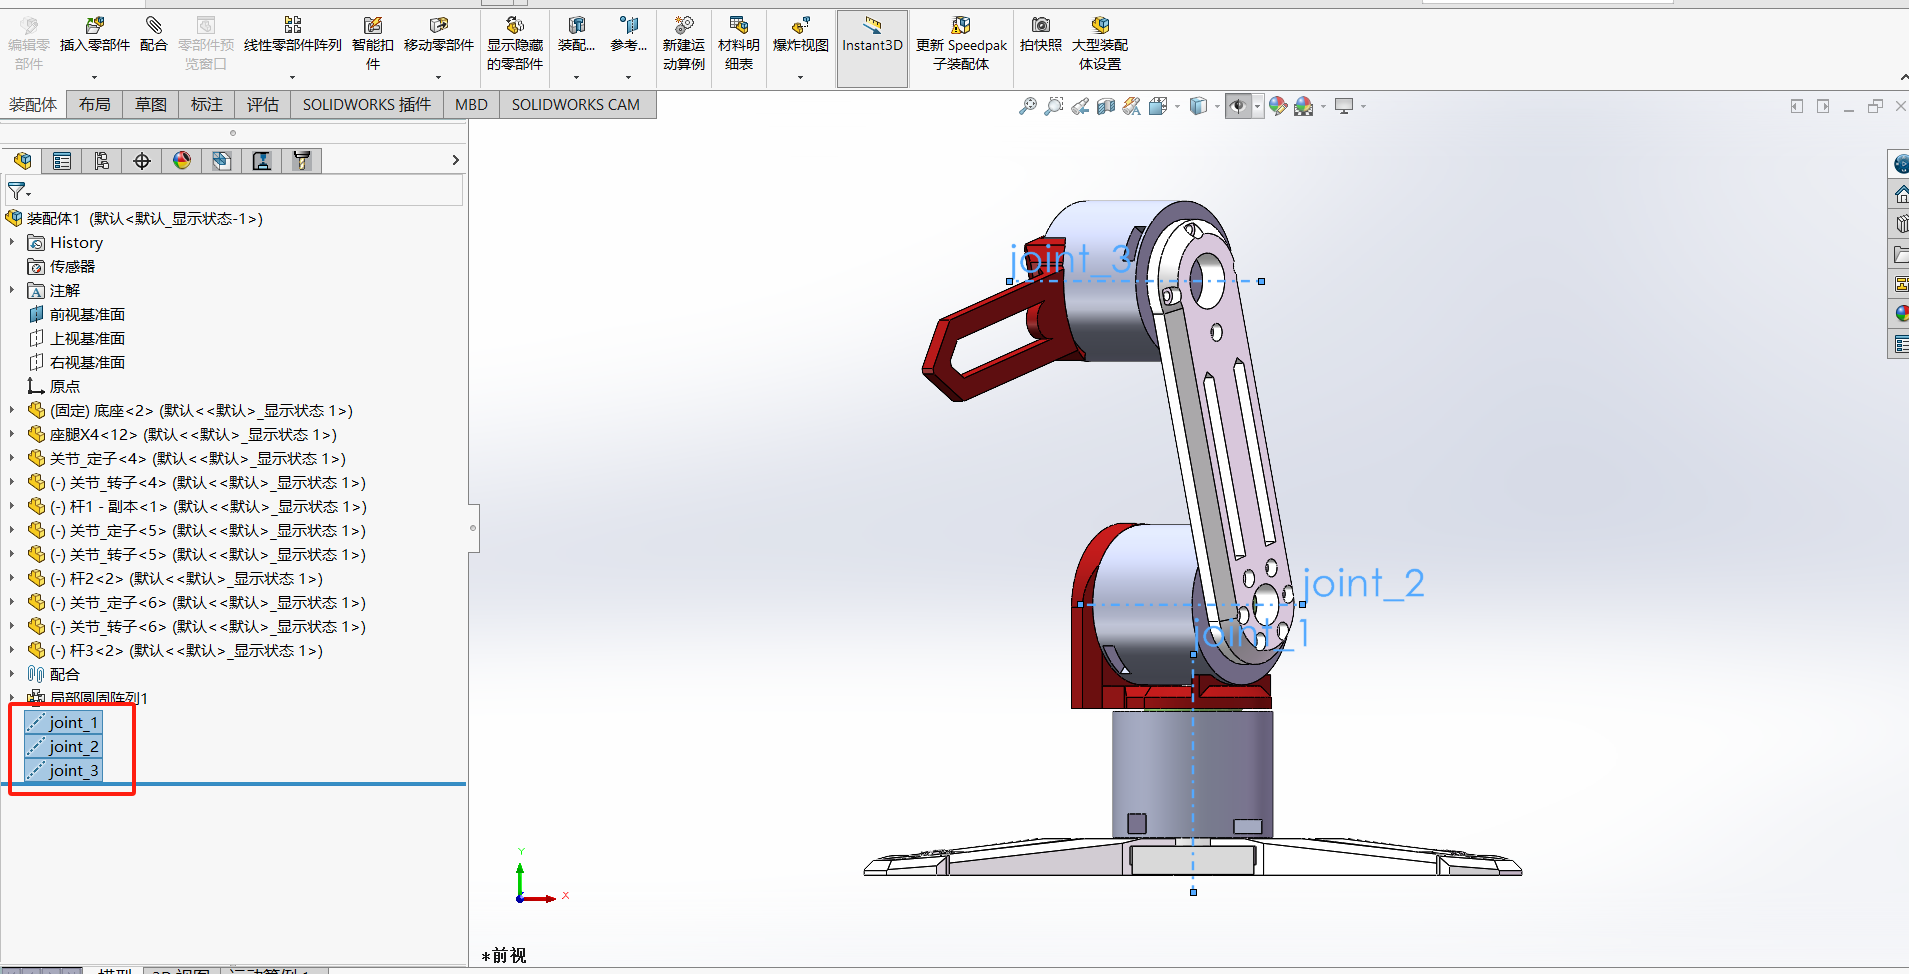Click Dynamic Annotation Views icon
Viewport: 1909px width, 974px height.
pyautogui.click(x=1131, y=106)
